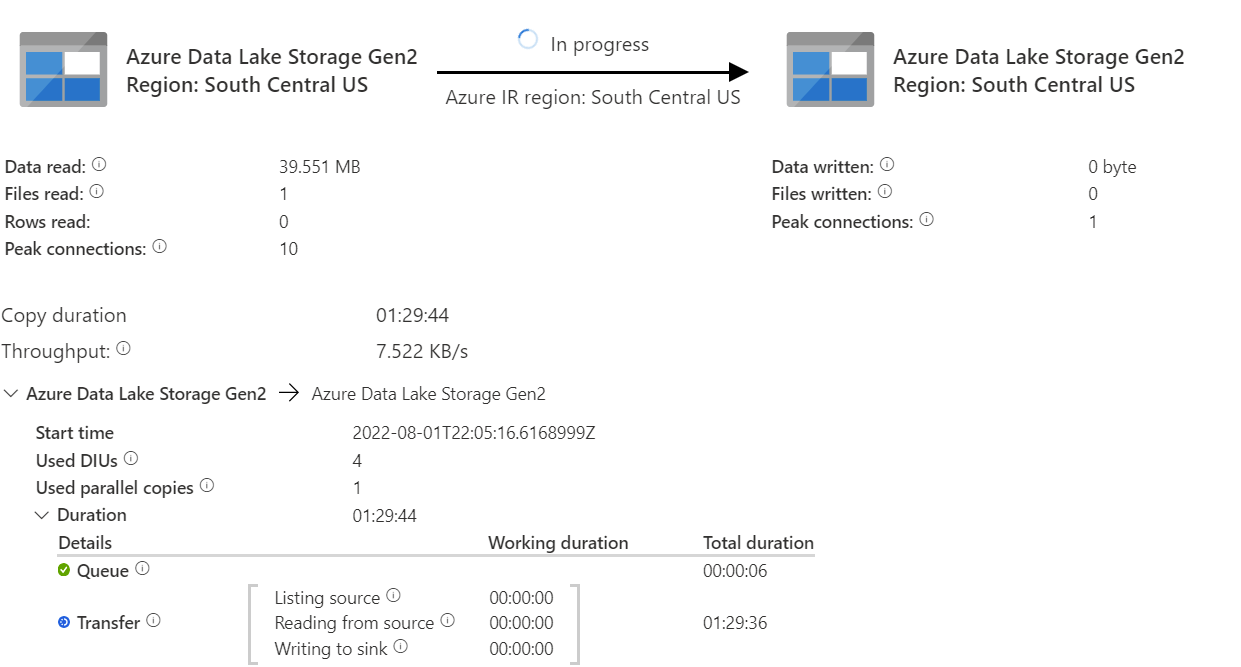
Task: Click the Queue info icon
Action: tap(142, 570)
